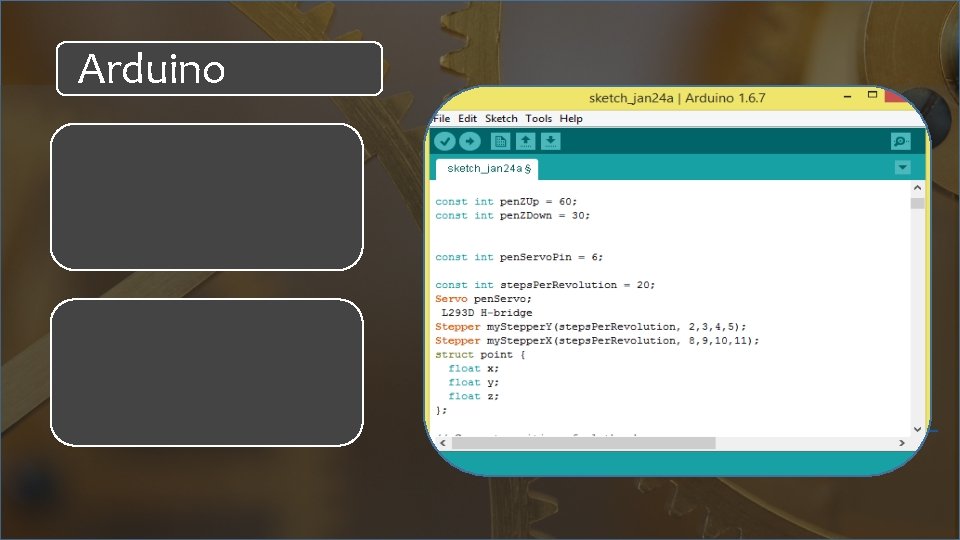Click the vertical scrollbar thumb
This screenshot has width=960, height=540.
pyautogui.click(x=917, y=203)
